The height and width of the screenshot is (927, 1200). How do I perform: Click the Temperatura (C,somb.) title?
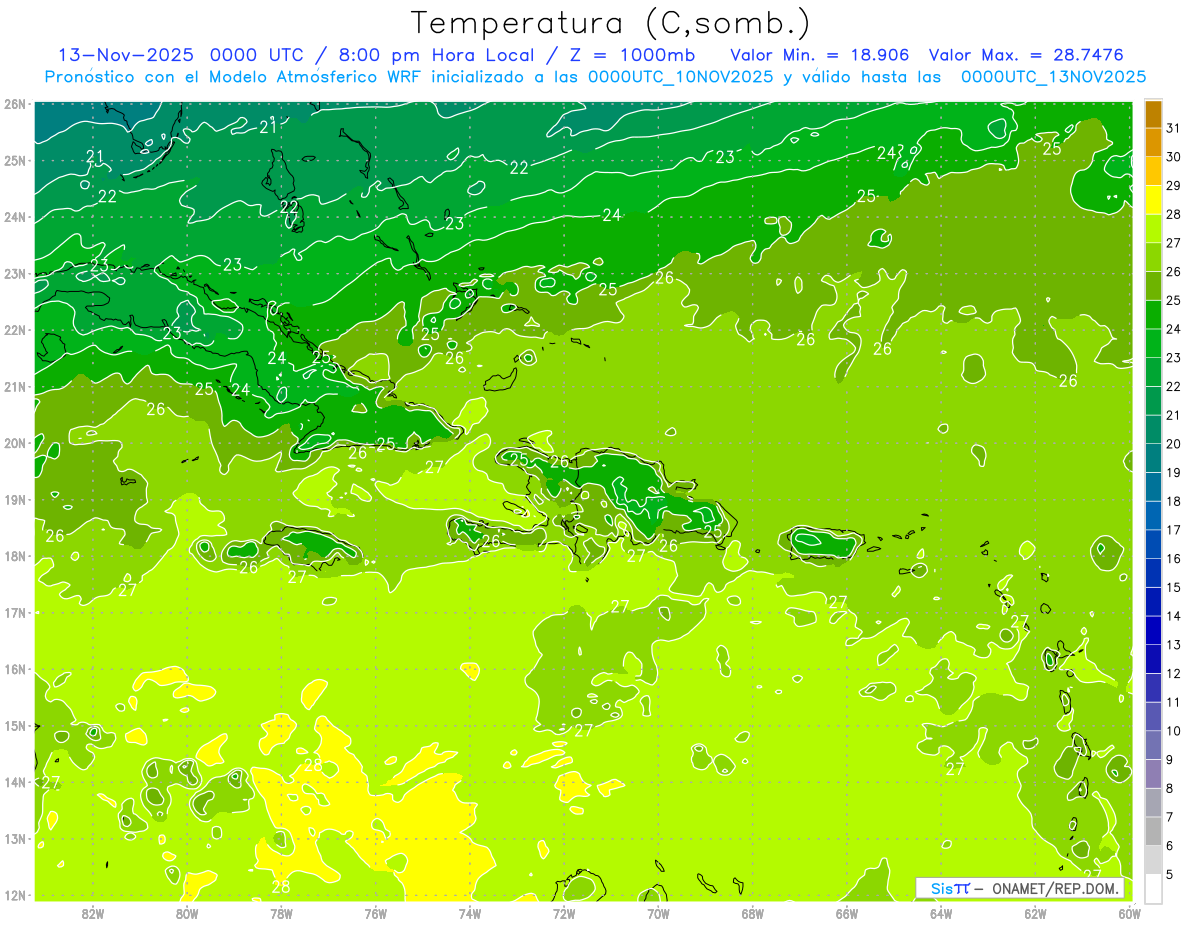tap(611, 23)
